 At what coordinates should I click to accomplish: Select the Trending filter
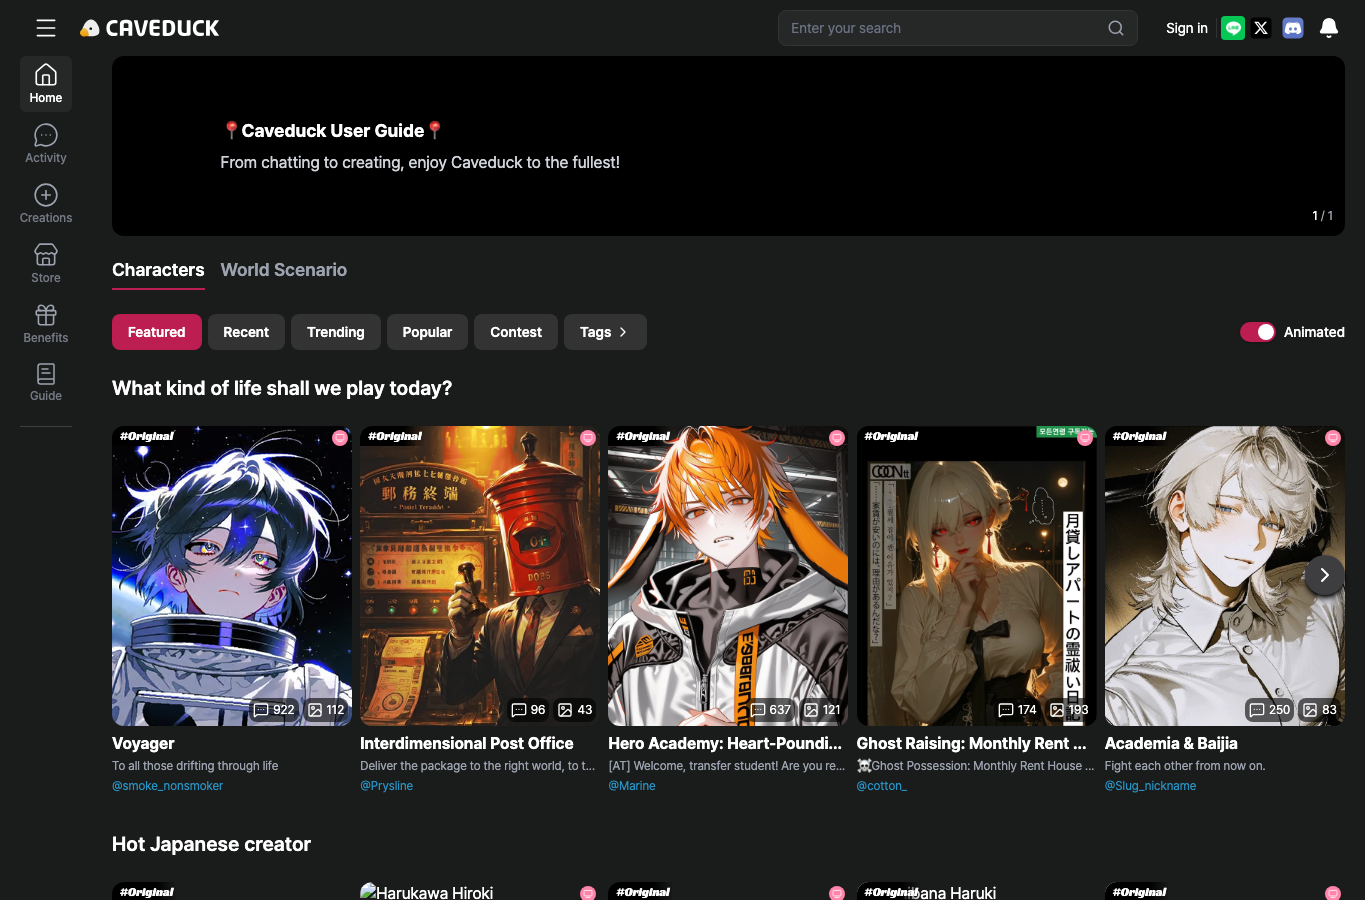pos(336,332)
